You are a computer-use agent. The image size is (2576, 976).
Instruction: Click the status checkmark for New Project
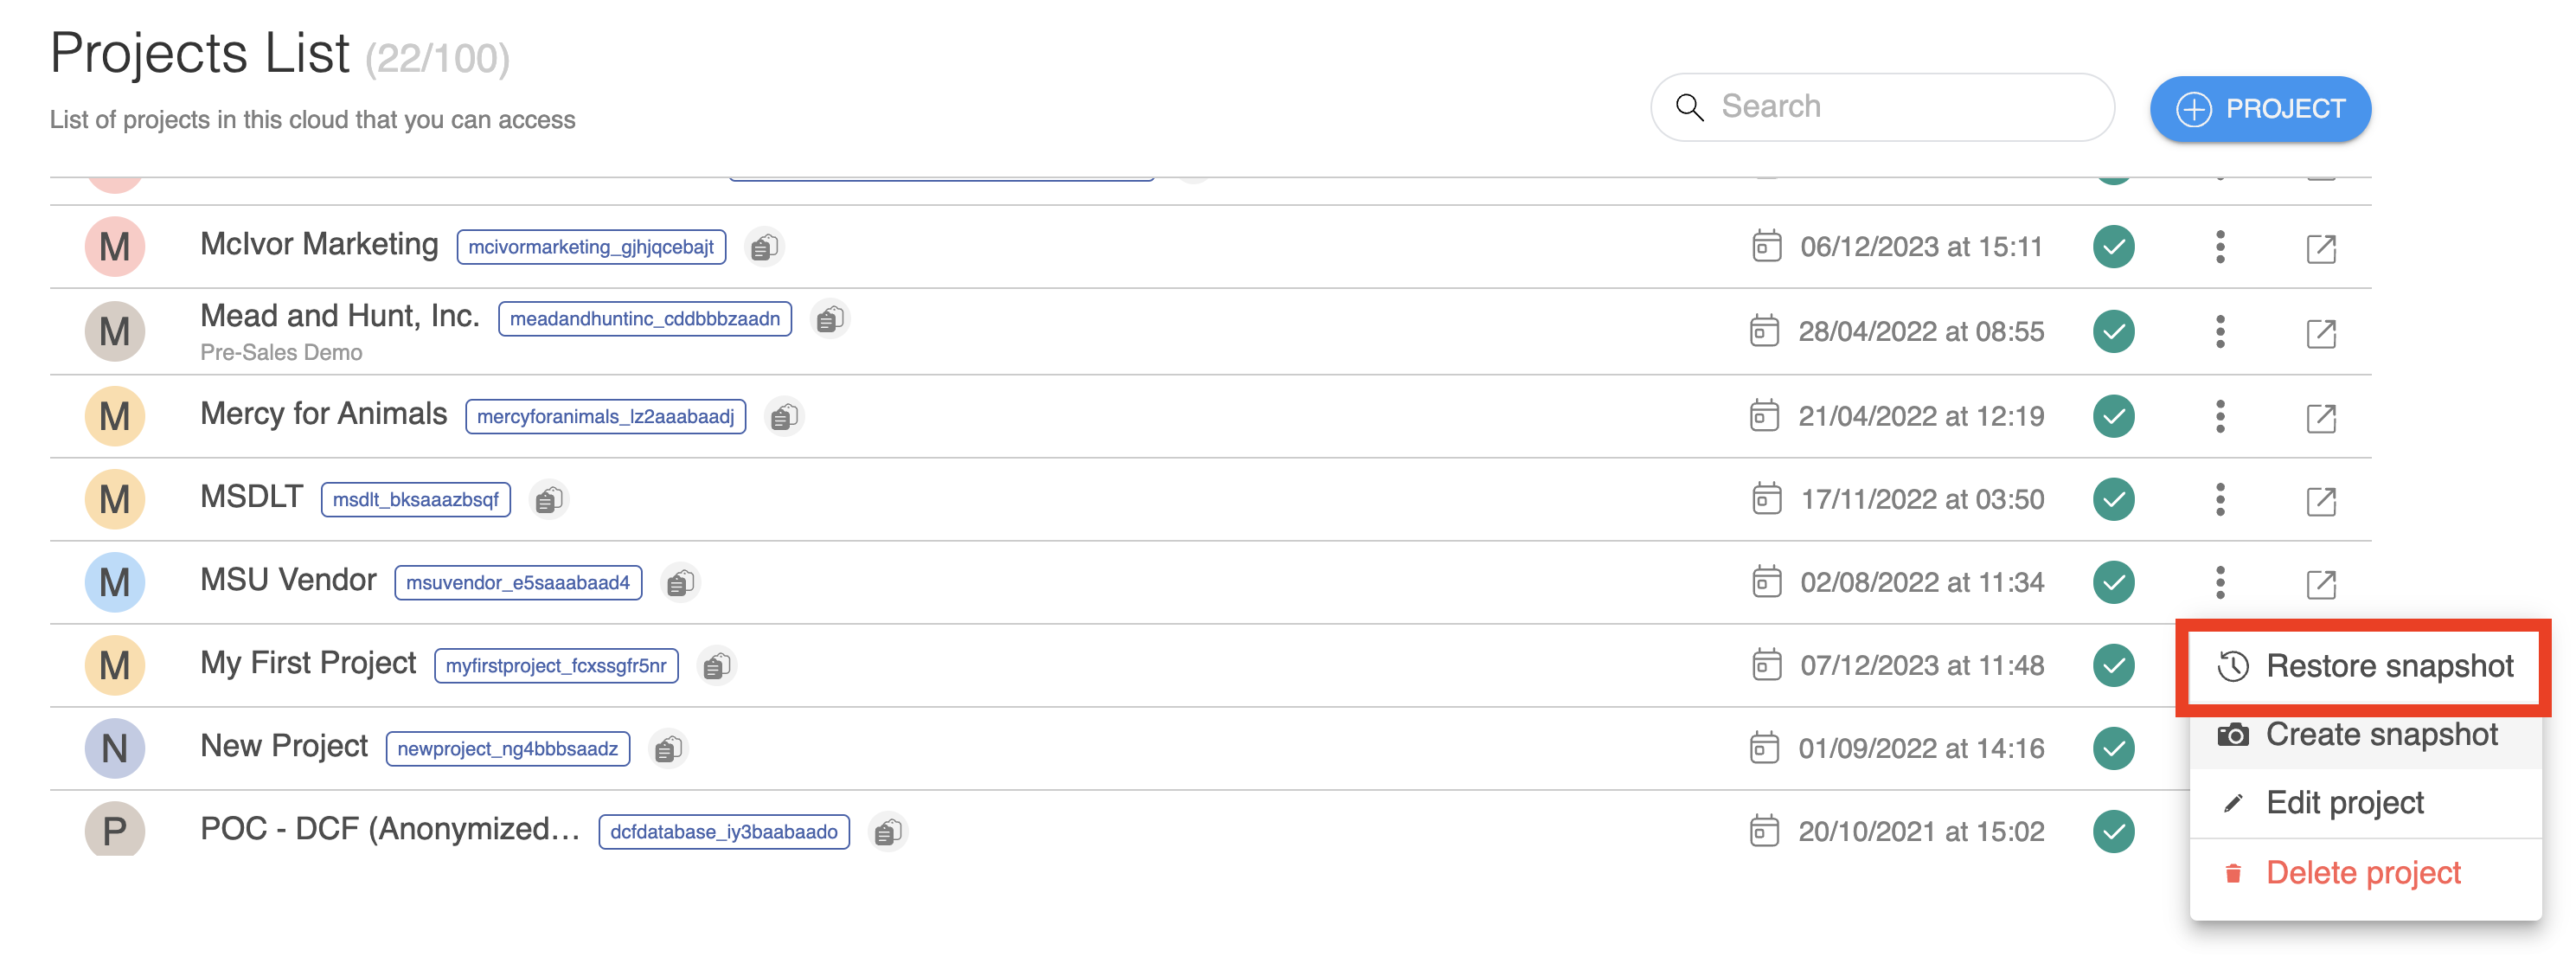pyautogui.click(x=2113, y=748)
